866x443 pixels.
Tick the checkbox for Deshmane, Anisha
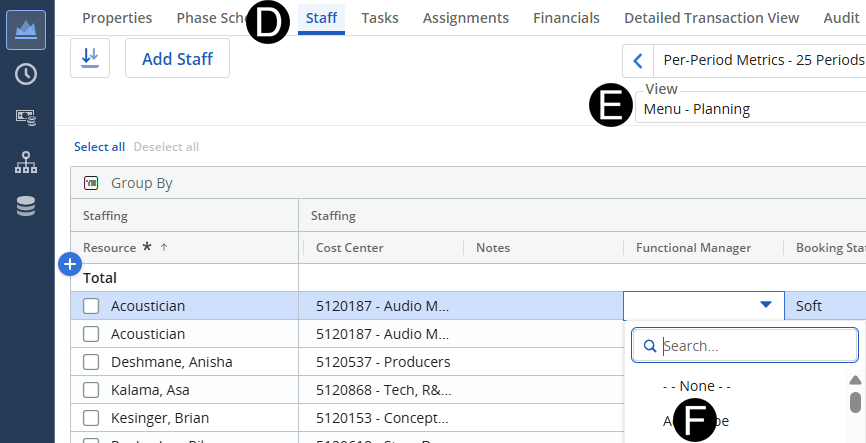[x=91, y=362]
